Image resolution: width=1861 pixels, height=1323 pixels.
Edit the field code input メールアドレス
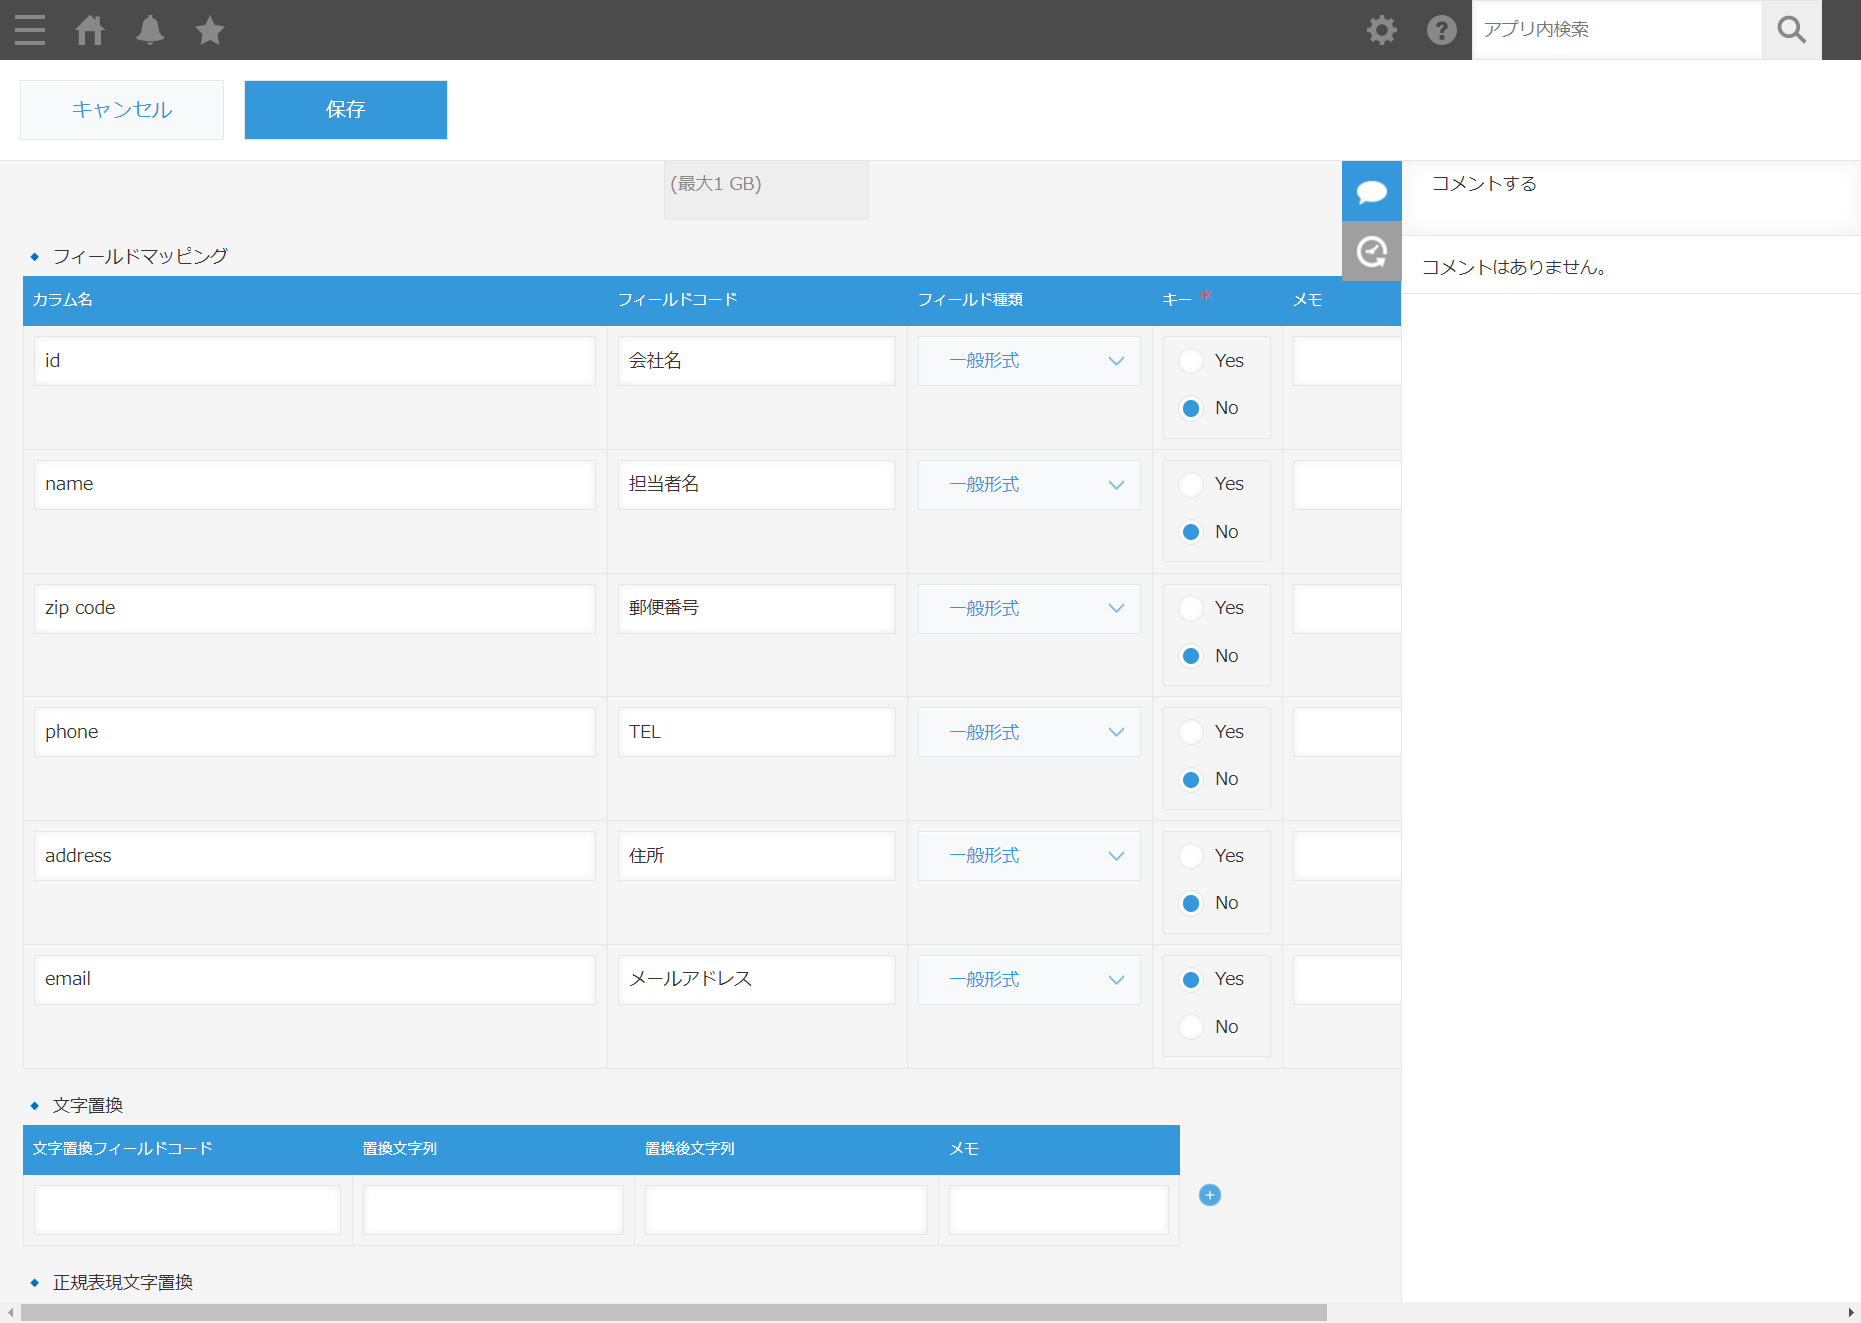[757, 980]
